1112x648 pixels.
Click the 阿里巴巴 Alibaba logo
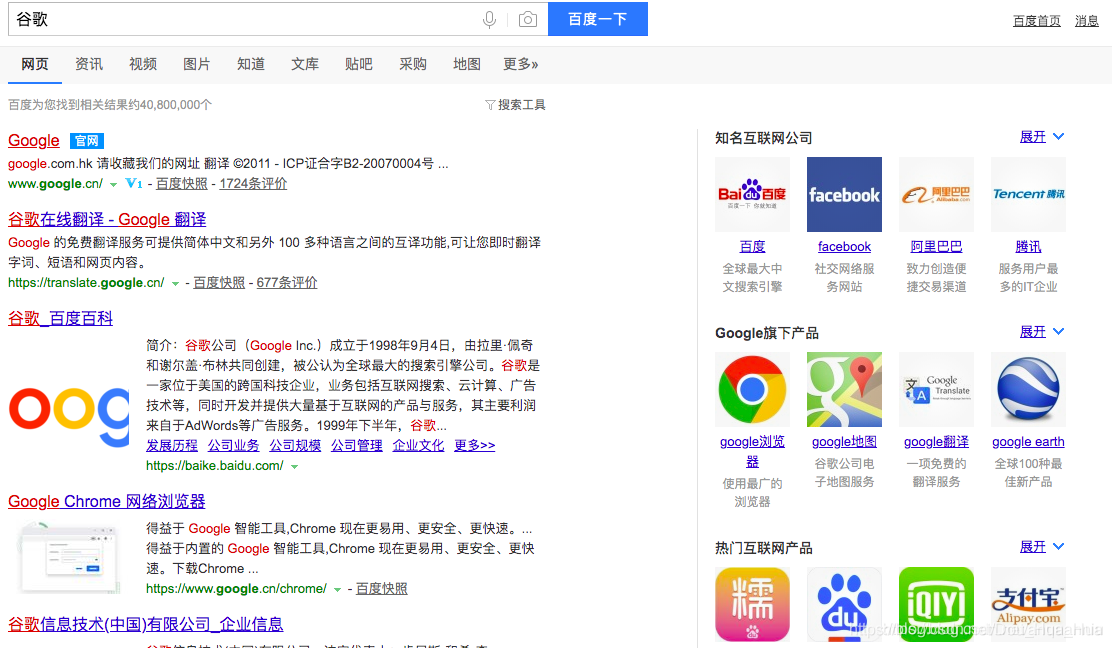tap(936, 194)
